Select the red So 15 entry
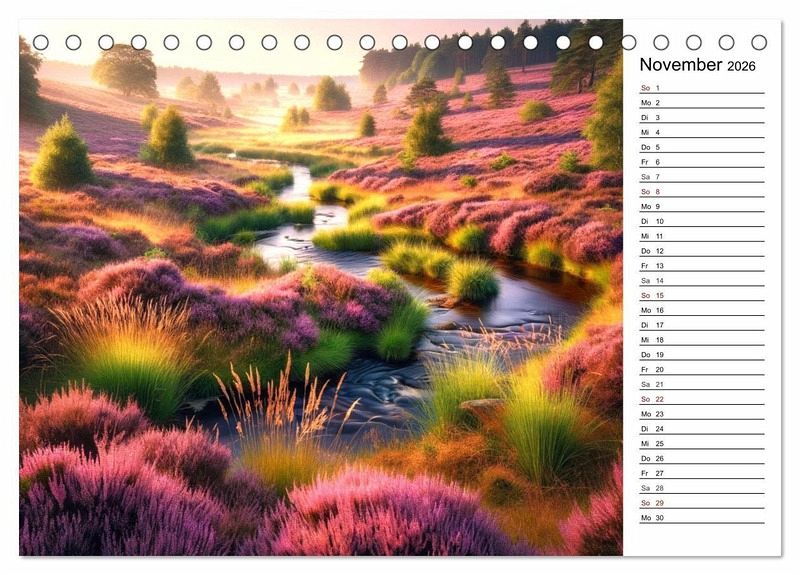 (x=701, y=295)
